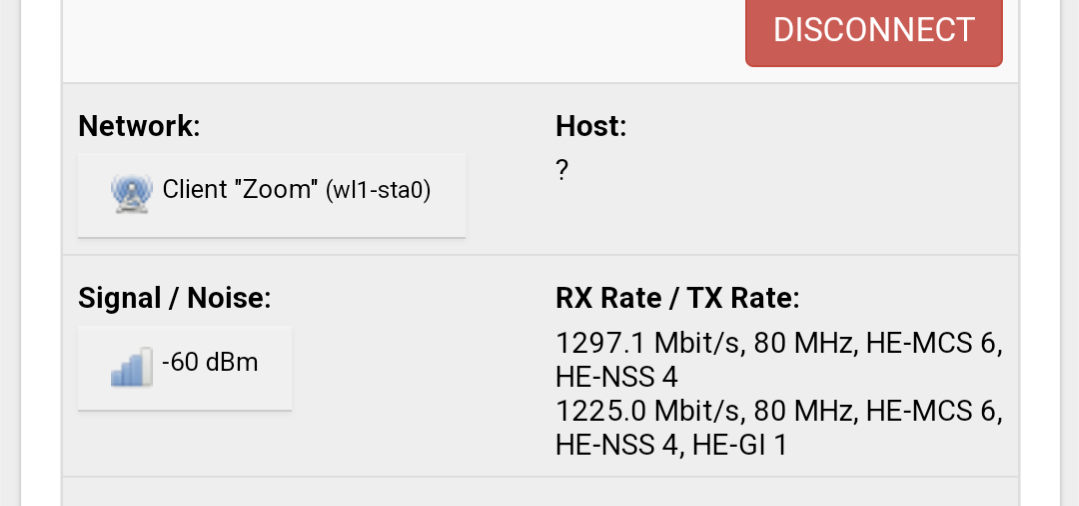The image size is (1079, 506).
Task: Click the standalone HE-NSS 4 line under RX rate
Action: pyautogui.click(x=617, y=377)
